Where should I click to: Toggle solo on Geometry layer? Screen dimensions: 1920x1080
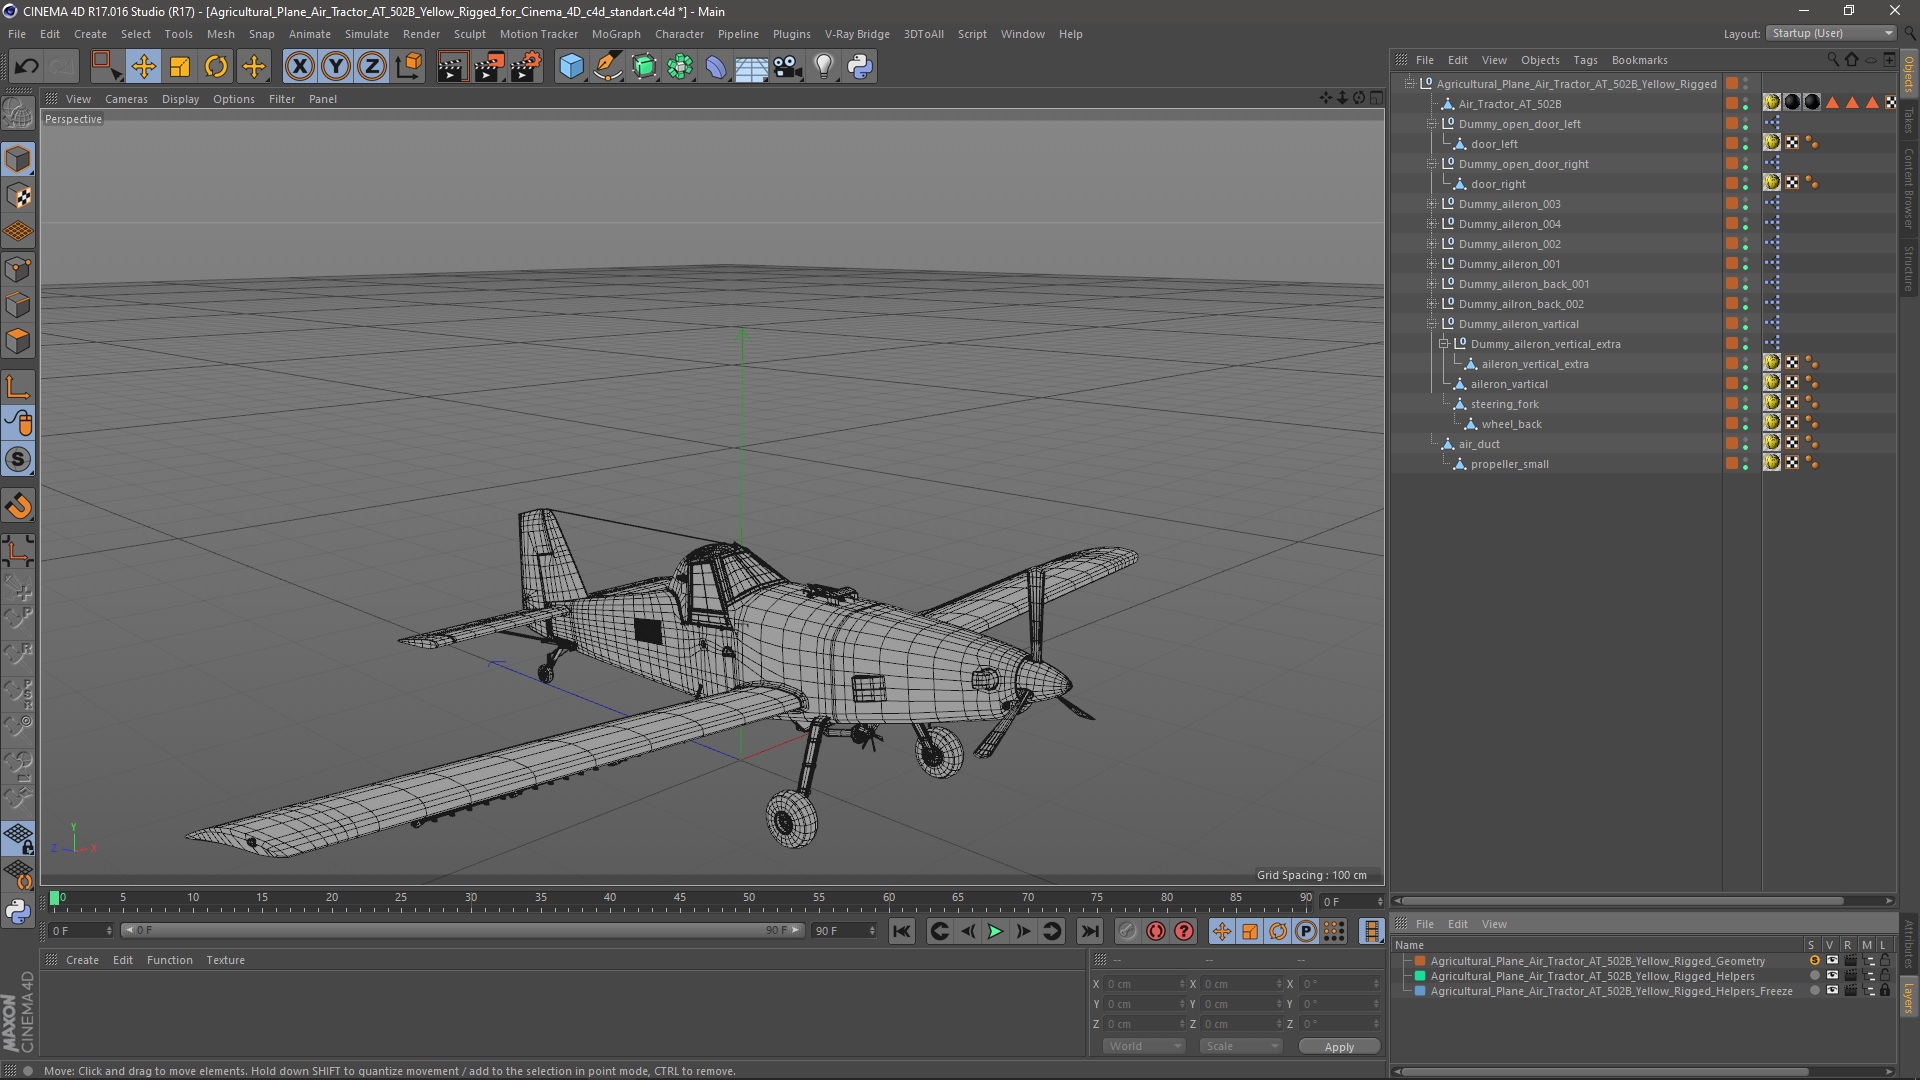(1814, 961)
